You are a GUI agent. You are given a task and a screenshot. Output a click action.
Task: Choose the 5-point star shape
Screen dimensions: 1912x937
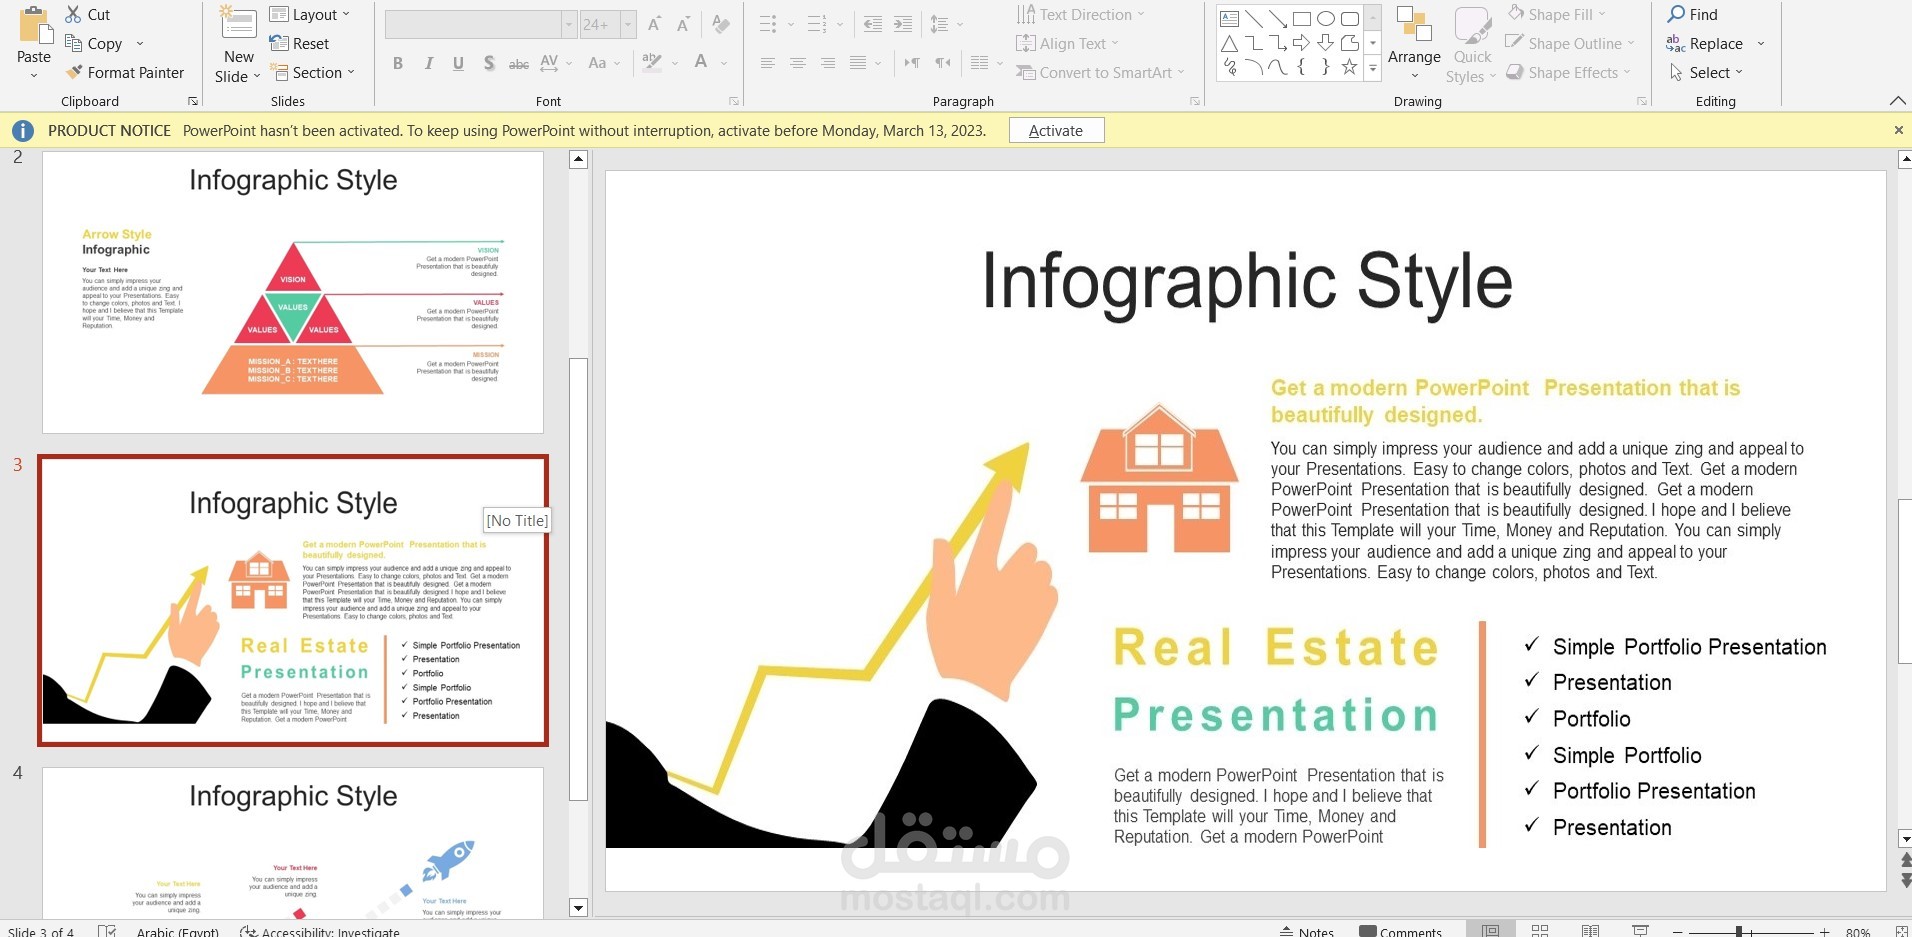(x=1349, y=67)
